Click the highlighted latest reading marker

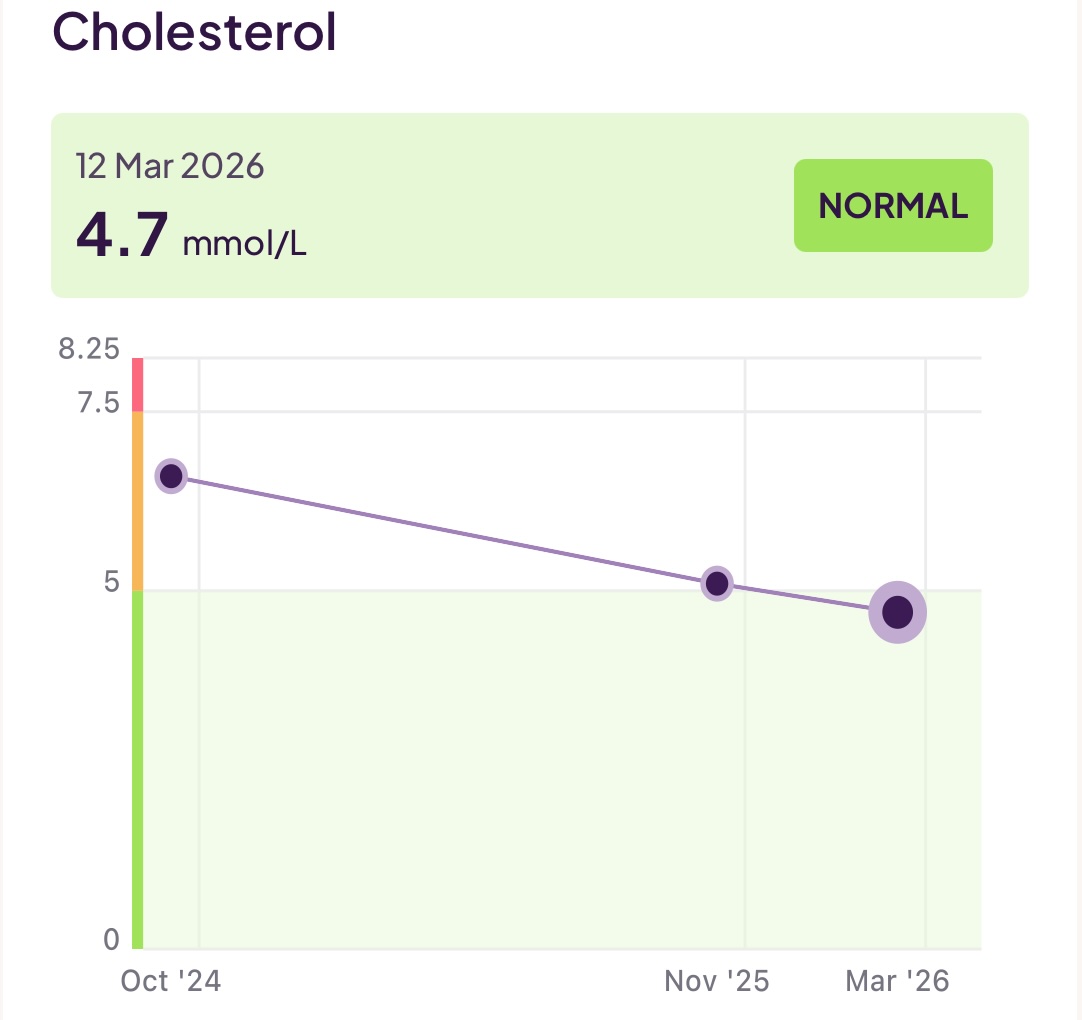click(898, 611)
